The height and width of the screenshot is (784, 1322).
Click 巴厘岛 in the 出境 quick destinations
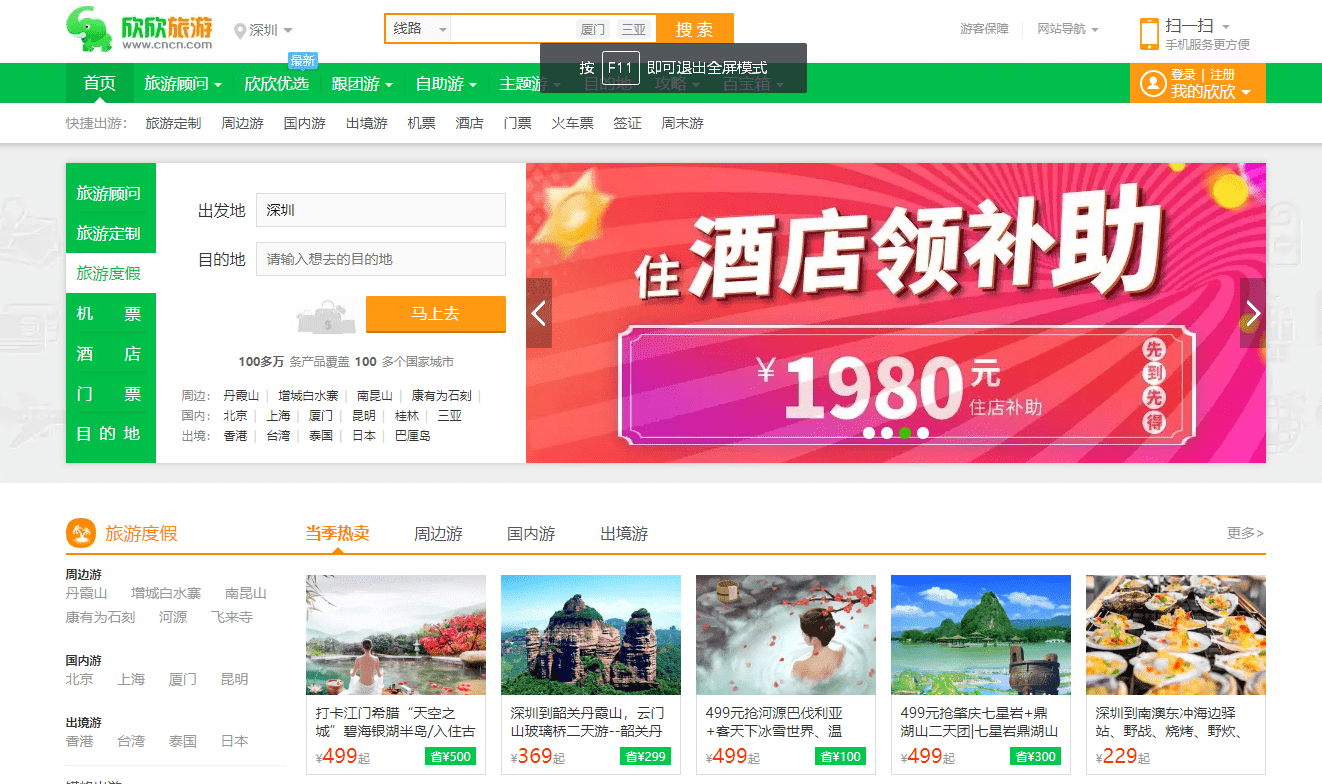click(413, 436)
